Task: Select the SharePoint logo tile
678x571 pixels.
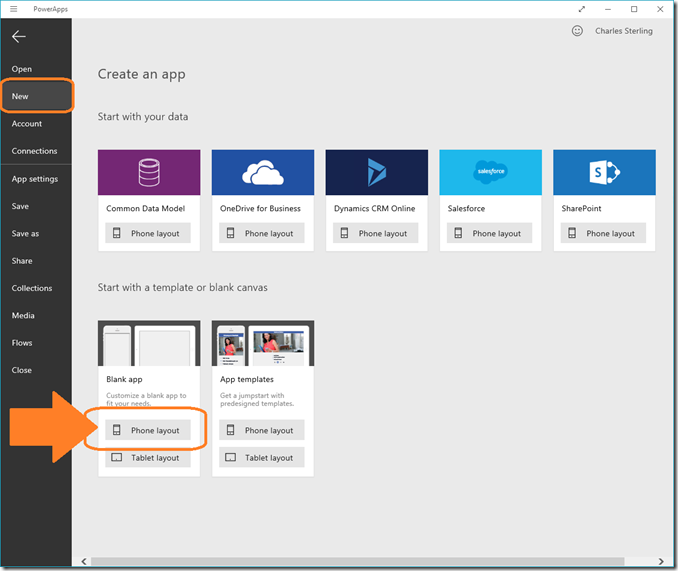Action: pyautogui.click(x=604, y=172)
